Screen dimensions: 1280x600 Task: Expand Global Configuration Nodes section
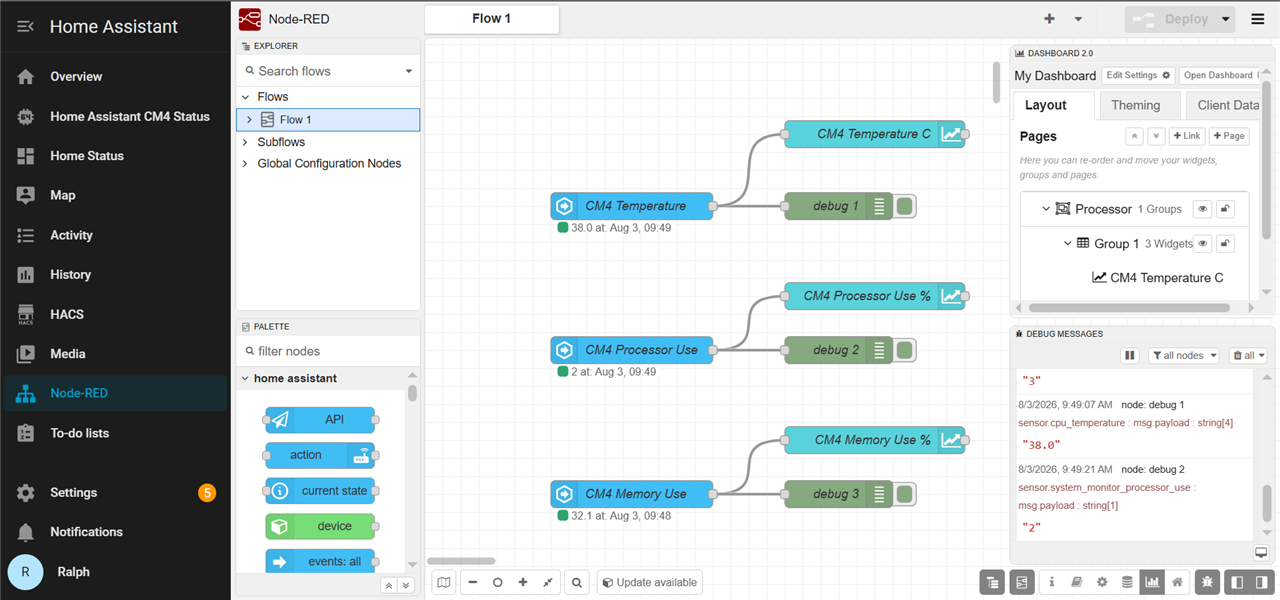pos(245,164)
